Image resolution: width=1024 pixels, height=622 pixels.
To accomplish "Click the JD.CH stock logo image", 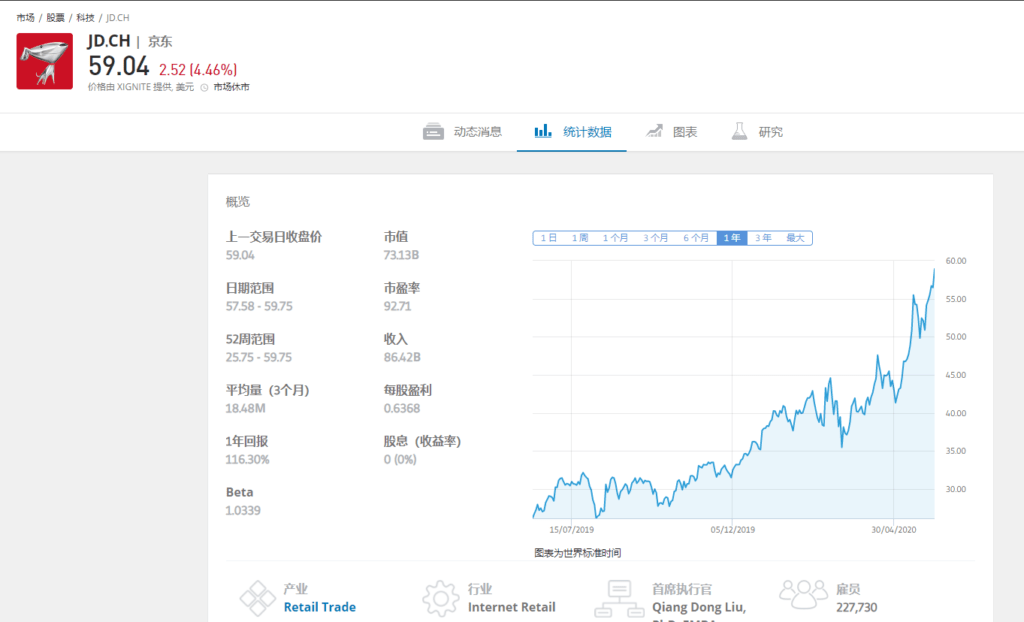I will click(x=44, y=61).
